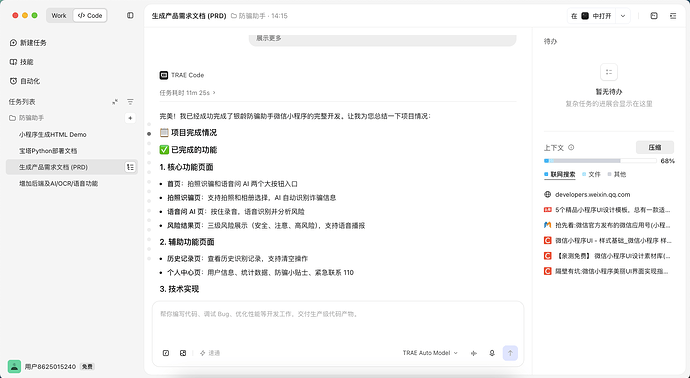Click the empty to-do list icon under 待办
The width and height of the screenshot is (690, 378).
(609, 72)
